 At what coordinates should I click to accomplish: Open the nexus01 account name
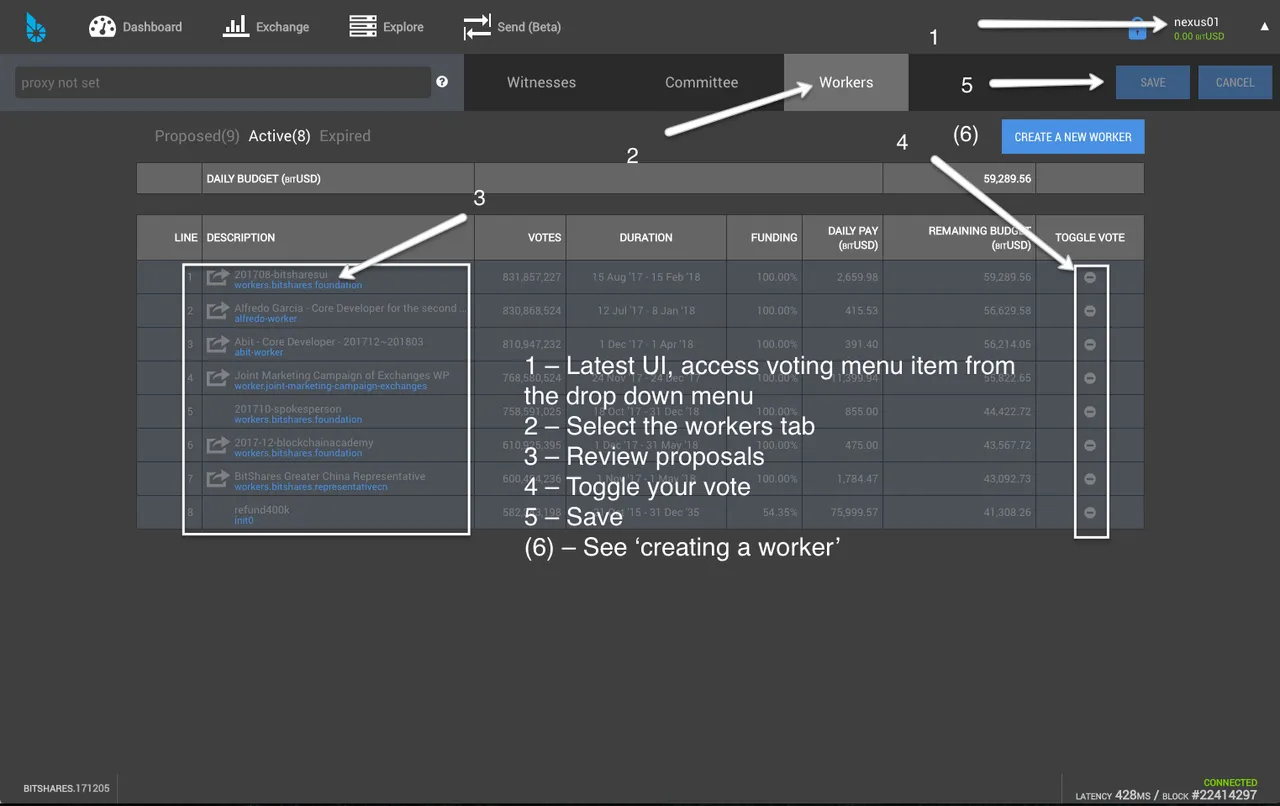(1197, 22)
